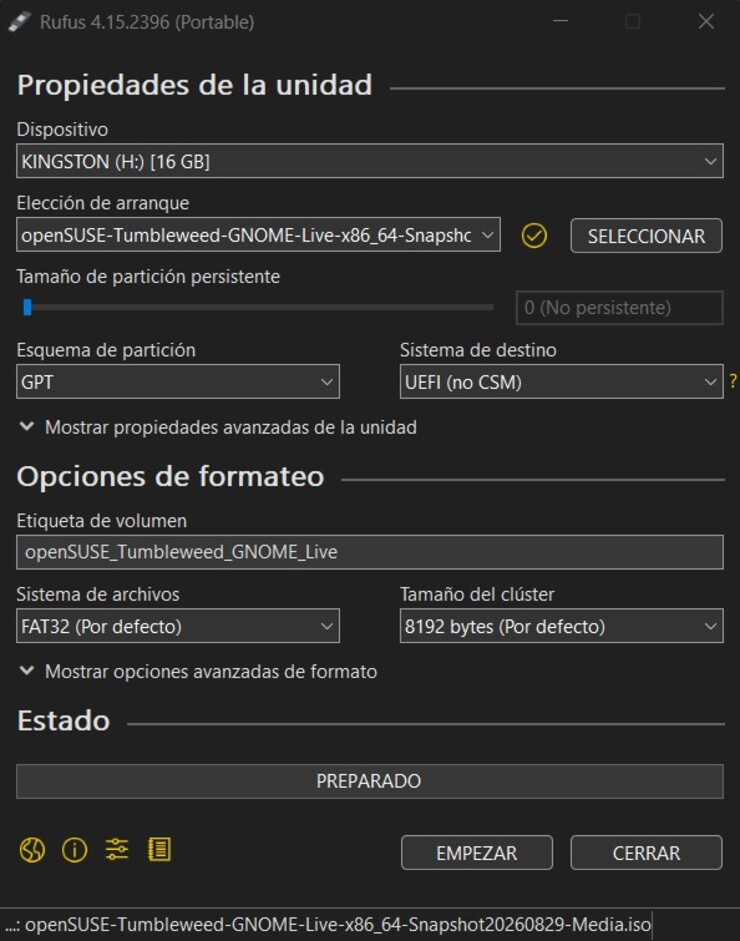
Task: Open the About information icon
Action: [74, 850]
